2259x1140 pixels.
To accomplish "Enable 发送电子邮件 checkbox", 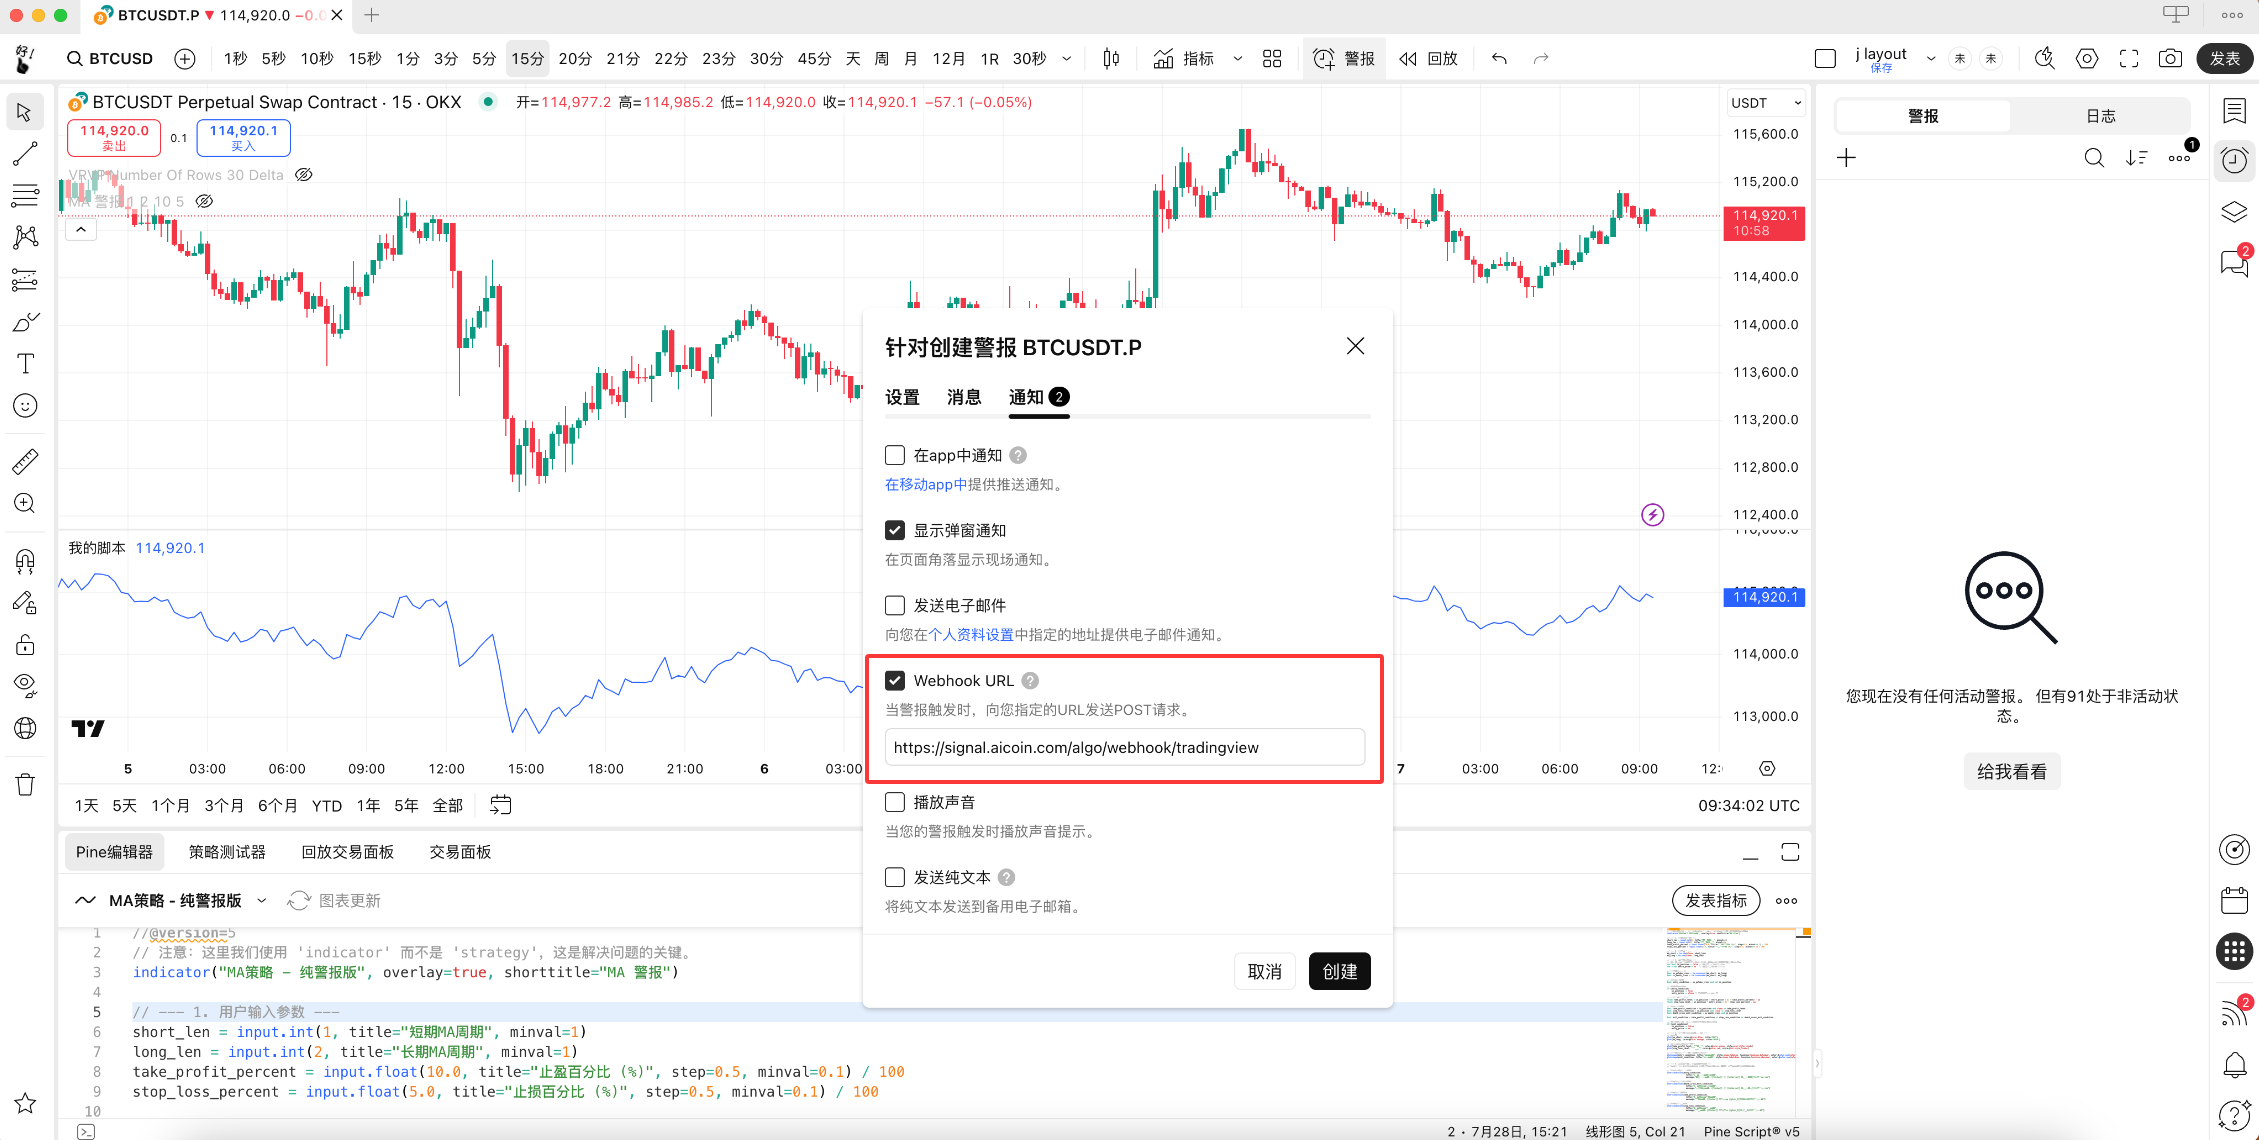I will (x=895, y=606).
